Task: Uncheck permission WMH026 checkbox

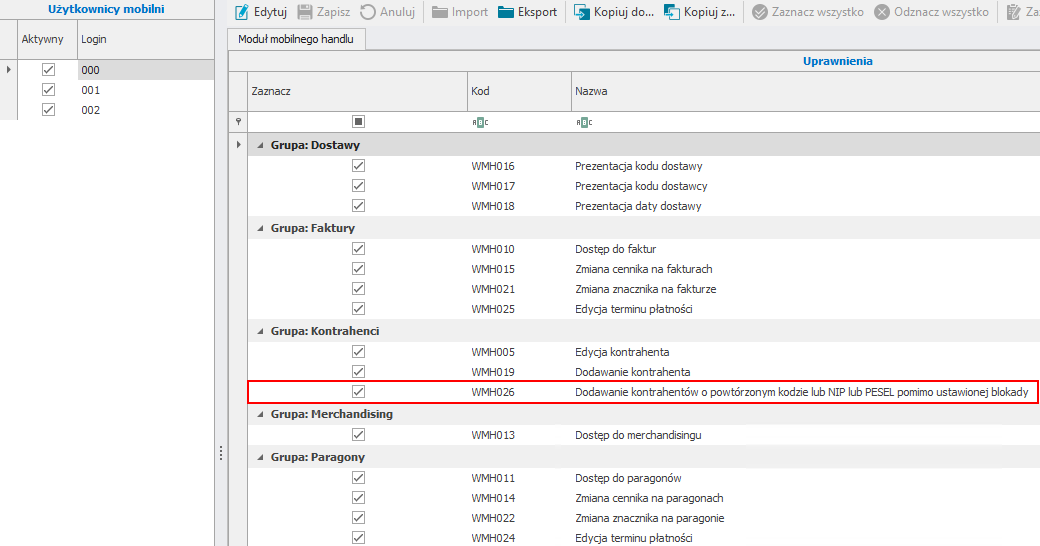Action: click(358, 392)
